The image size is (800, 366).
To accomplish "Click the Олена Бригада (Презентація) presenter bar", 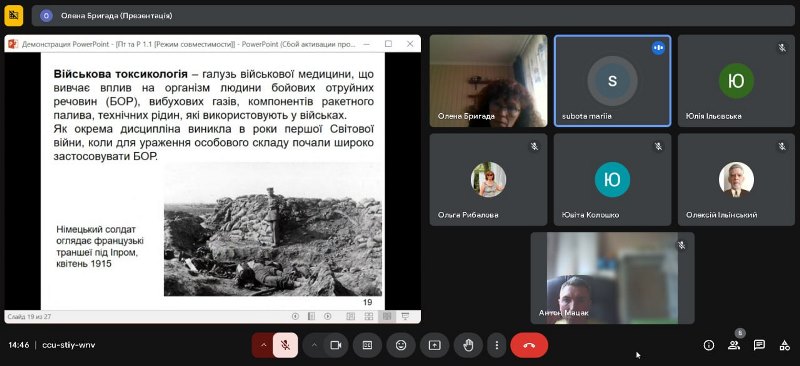I will 413,15.
